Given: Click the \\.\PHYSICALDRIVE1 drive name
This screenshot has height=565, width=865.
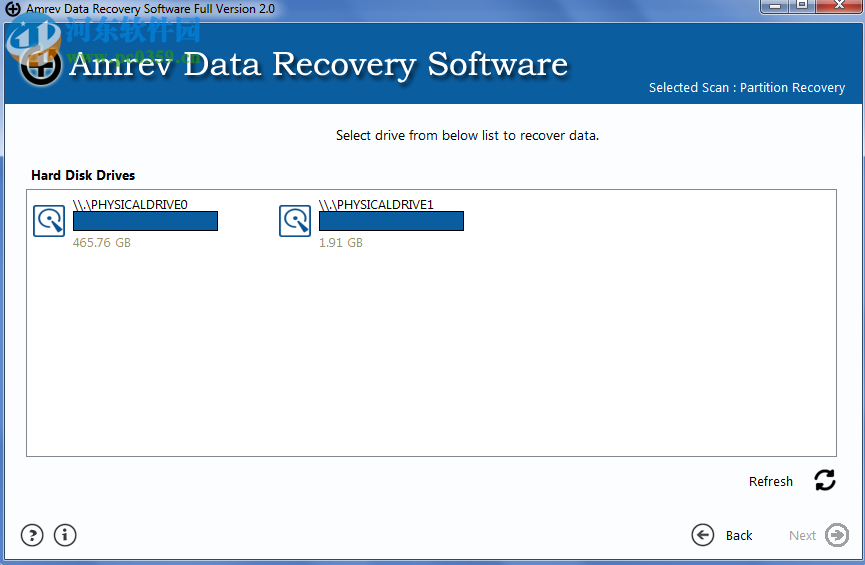Looking at the screenshot, I should (x=376, y=205).
